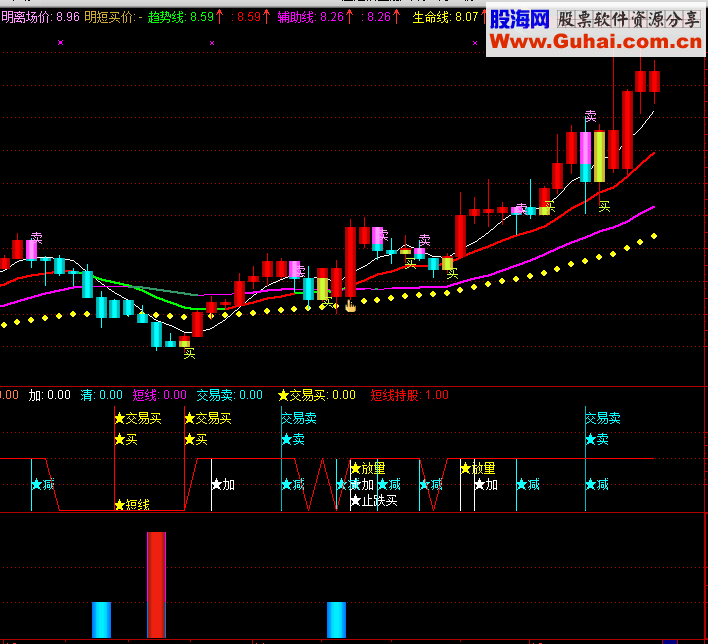
Task: Click the 明离场价: 8.96 readout
Action: (41, 17)
